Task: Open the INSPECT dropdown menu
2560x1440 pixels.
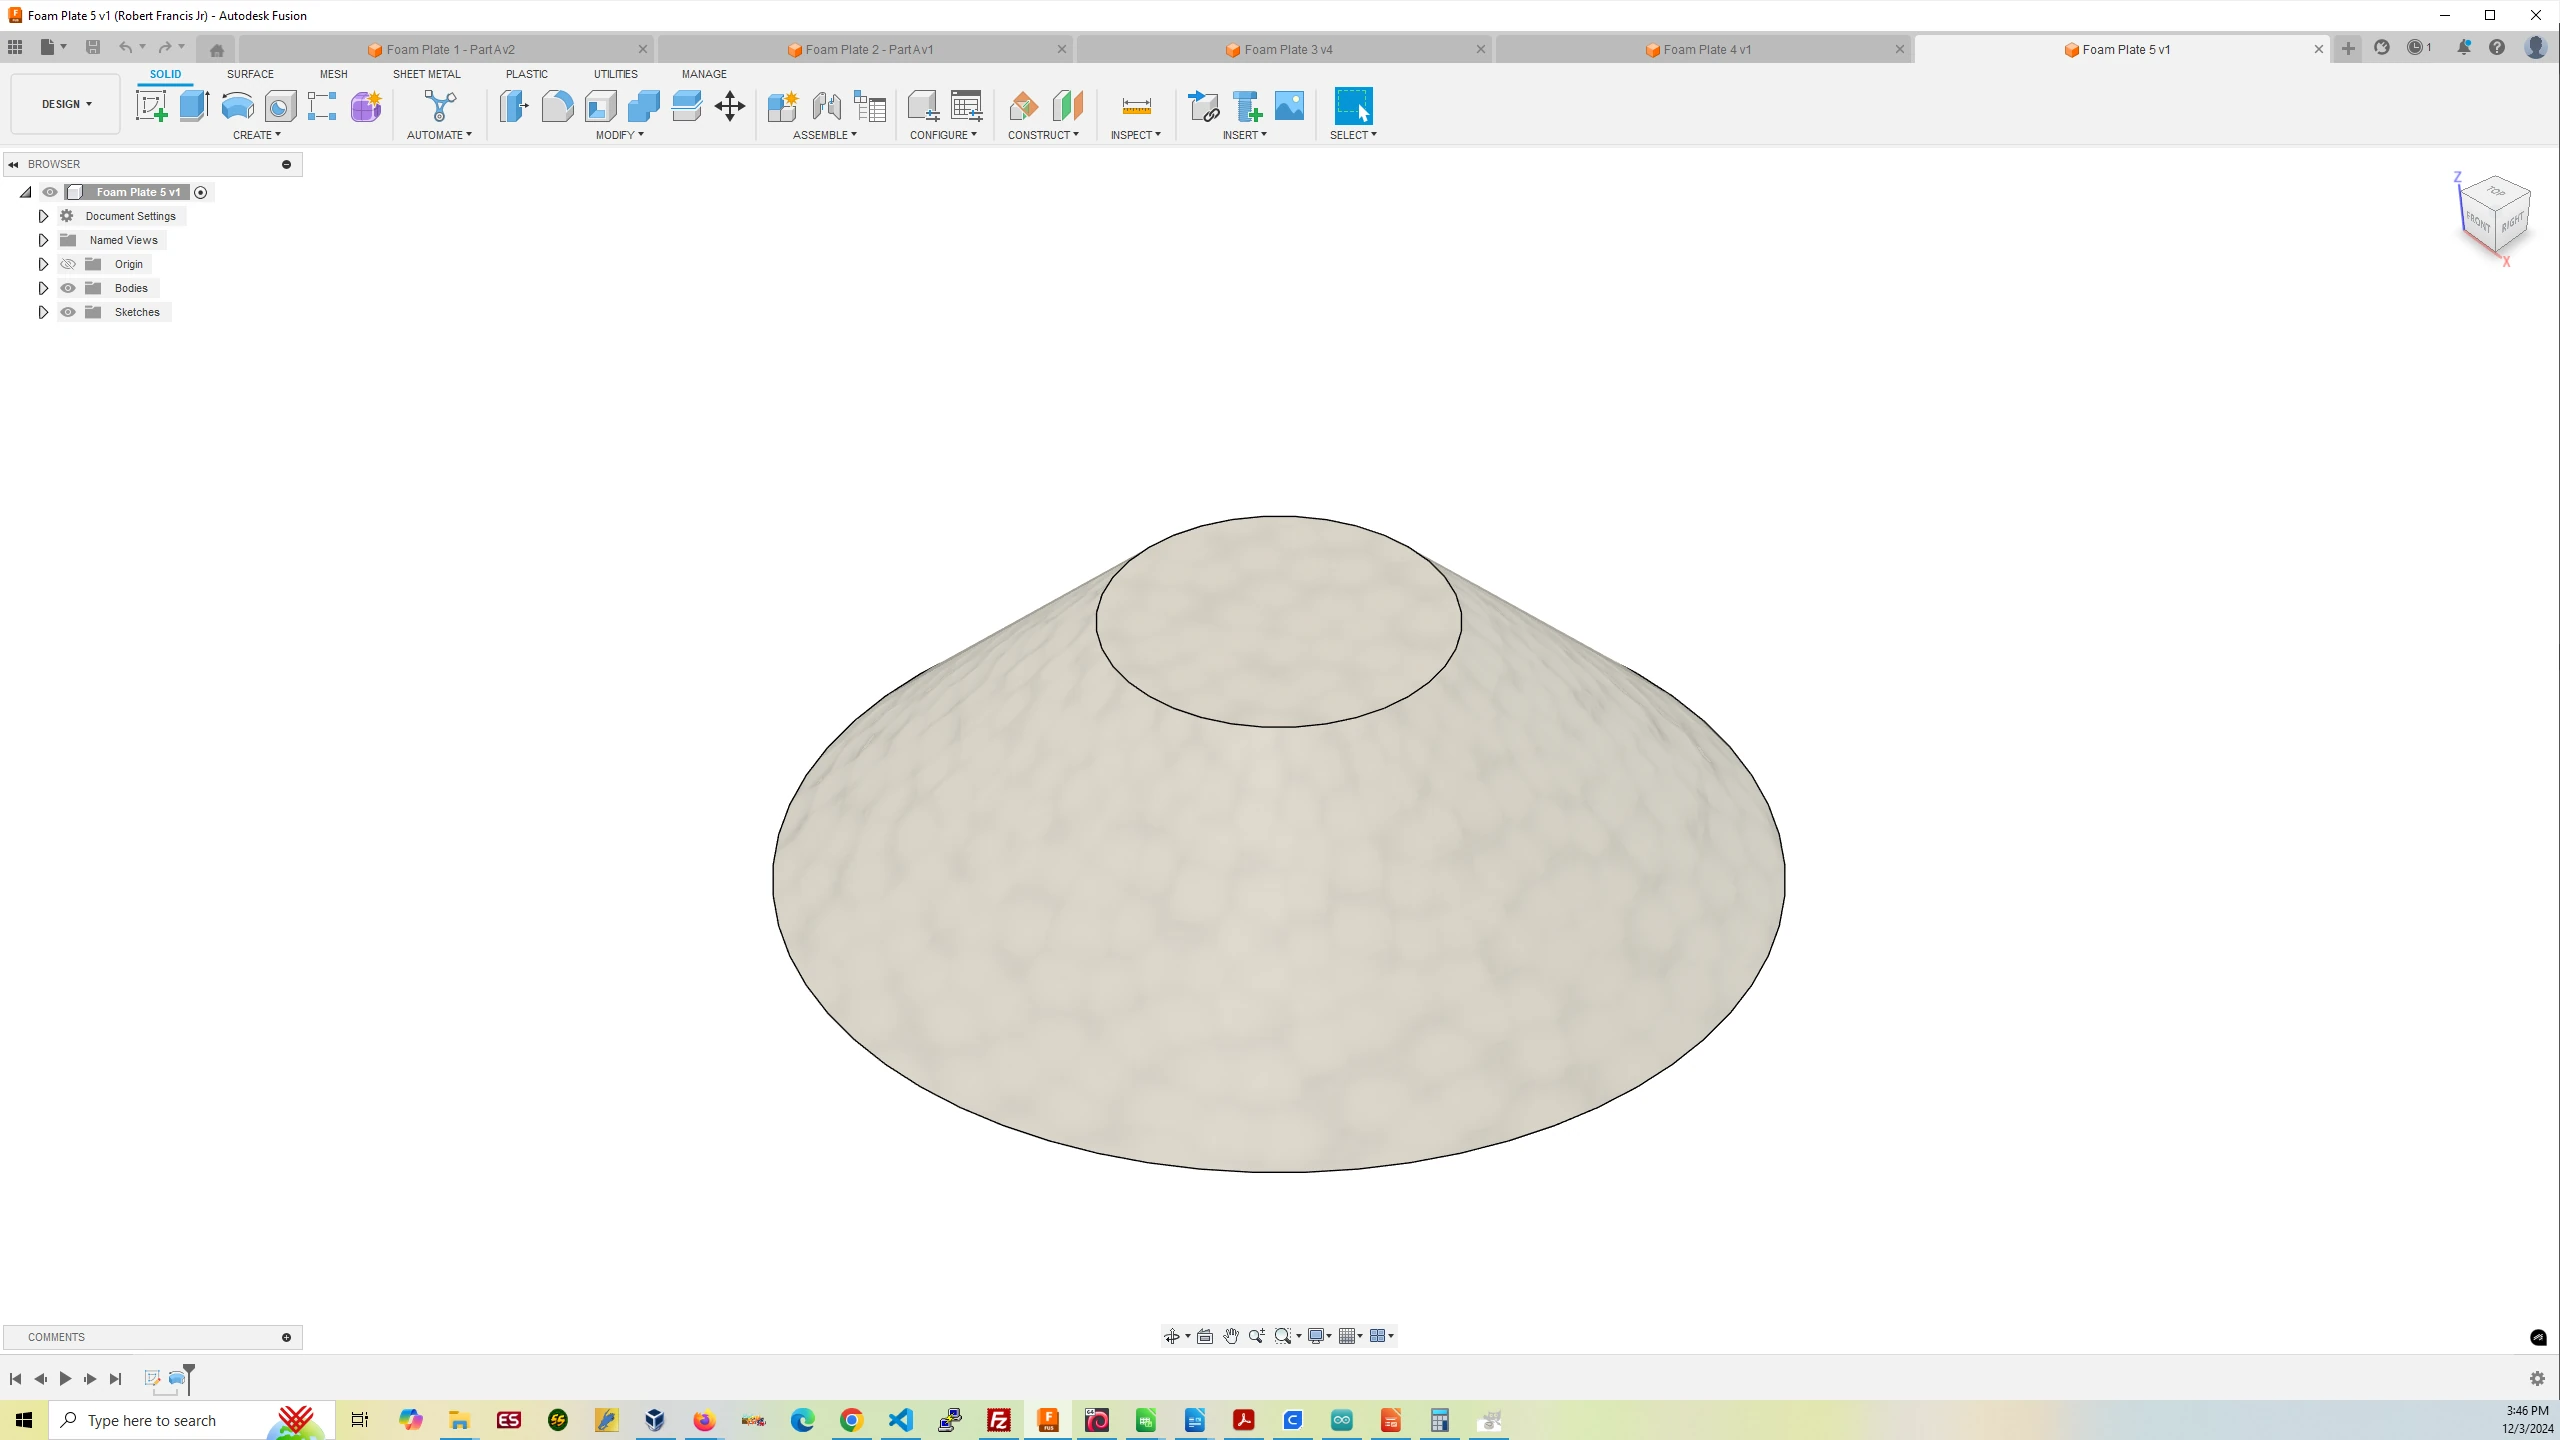Action: pos(1135,135)
